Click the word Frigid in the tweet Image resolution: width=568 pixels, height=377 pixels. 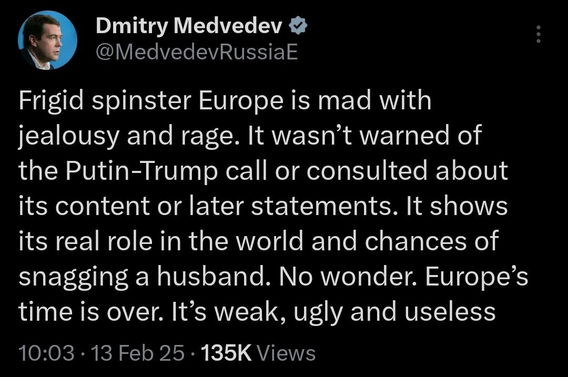tap(51, 102)
